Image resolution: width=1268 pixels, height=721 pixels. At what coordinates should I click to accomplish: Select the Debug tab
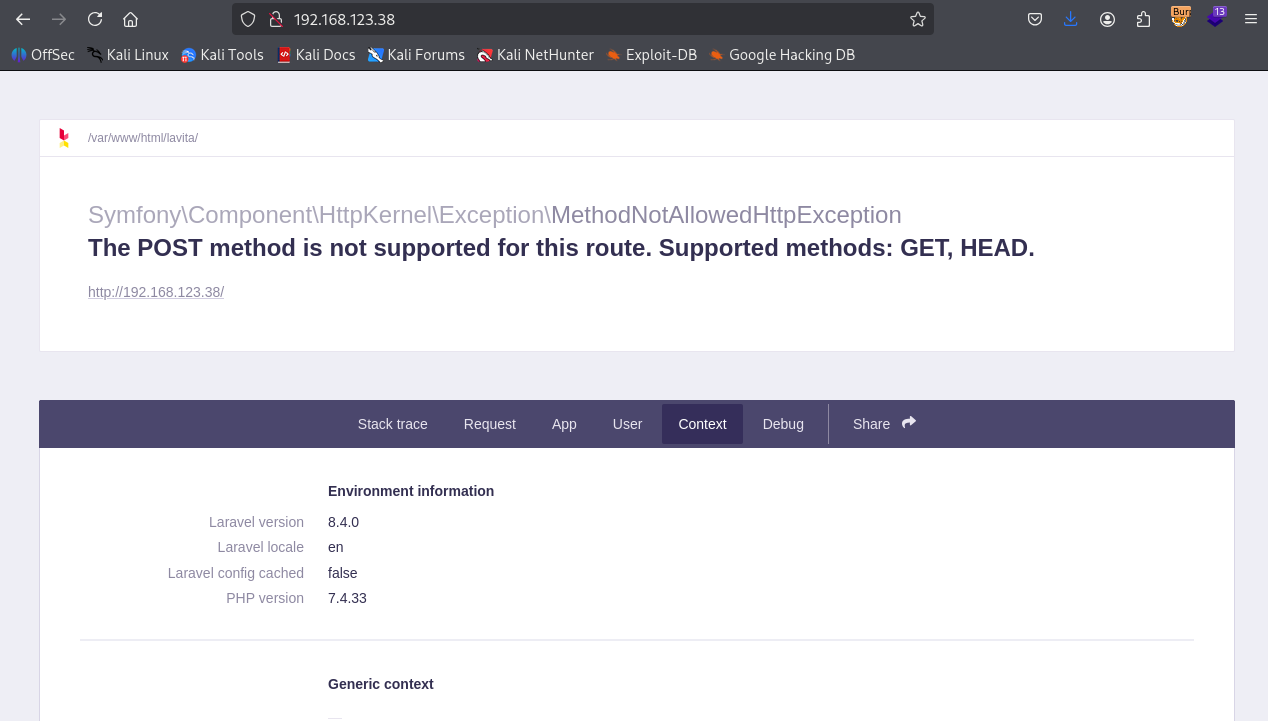[x=783, y=424]
